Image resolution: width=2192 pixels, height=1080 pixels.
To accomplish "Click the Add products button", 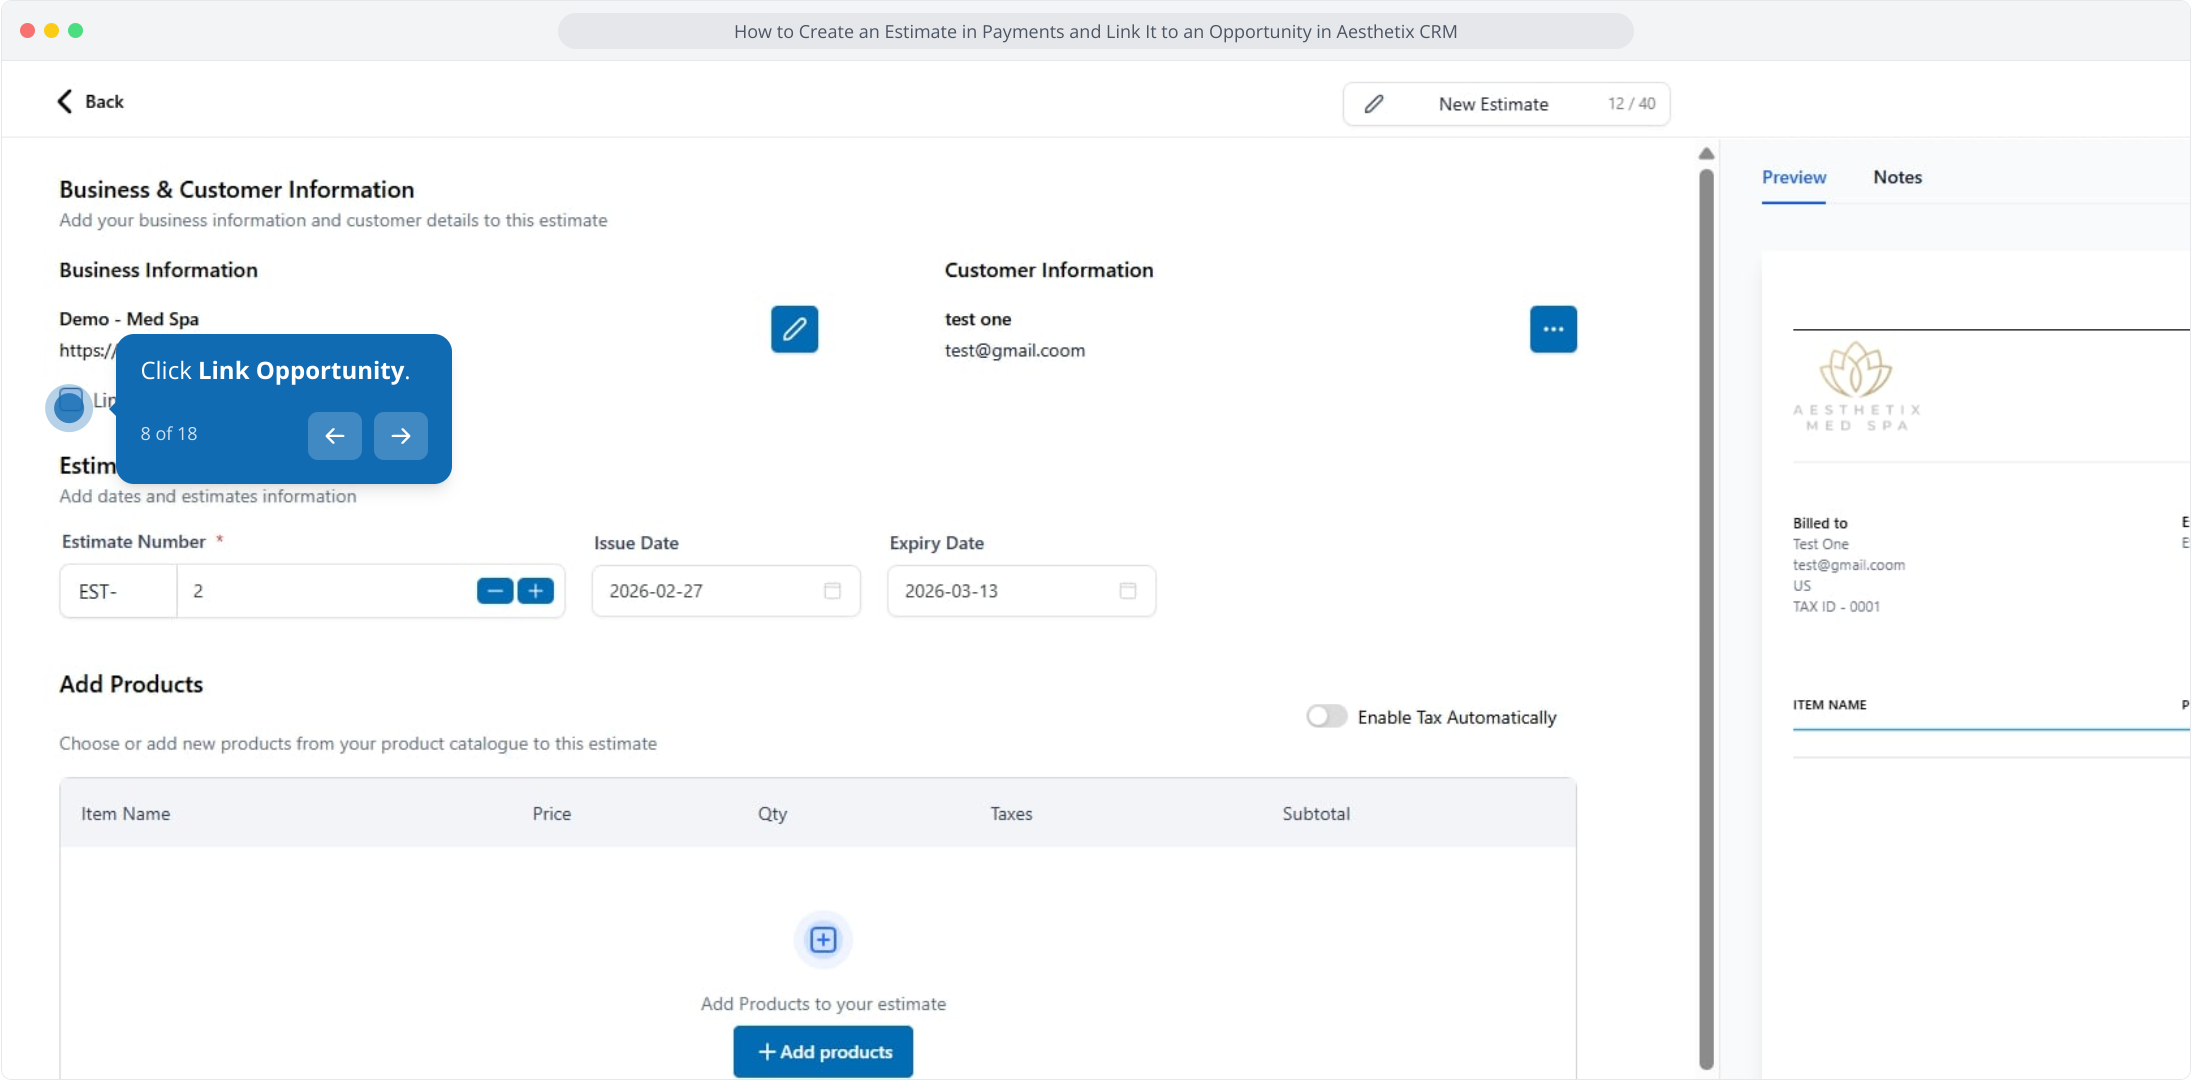I will [823, 1052].
